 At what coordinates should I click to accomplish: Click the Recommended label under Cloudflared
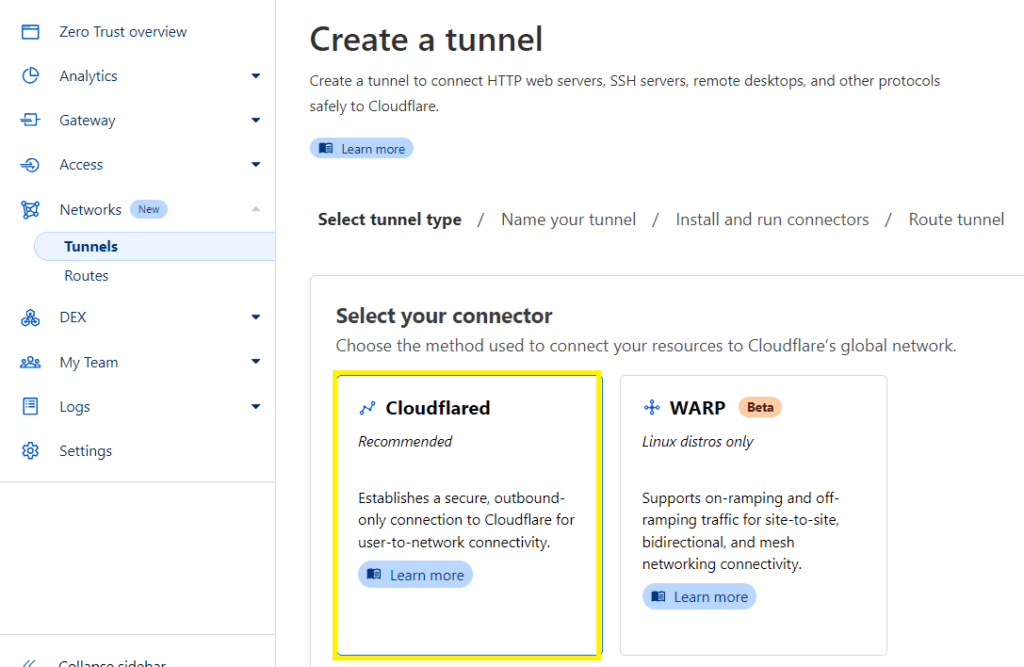pyautogui.click(x=405, y=442)
